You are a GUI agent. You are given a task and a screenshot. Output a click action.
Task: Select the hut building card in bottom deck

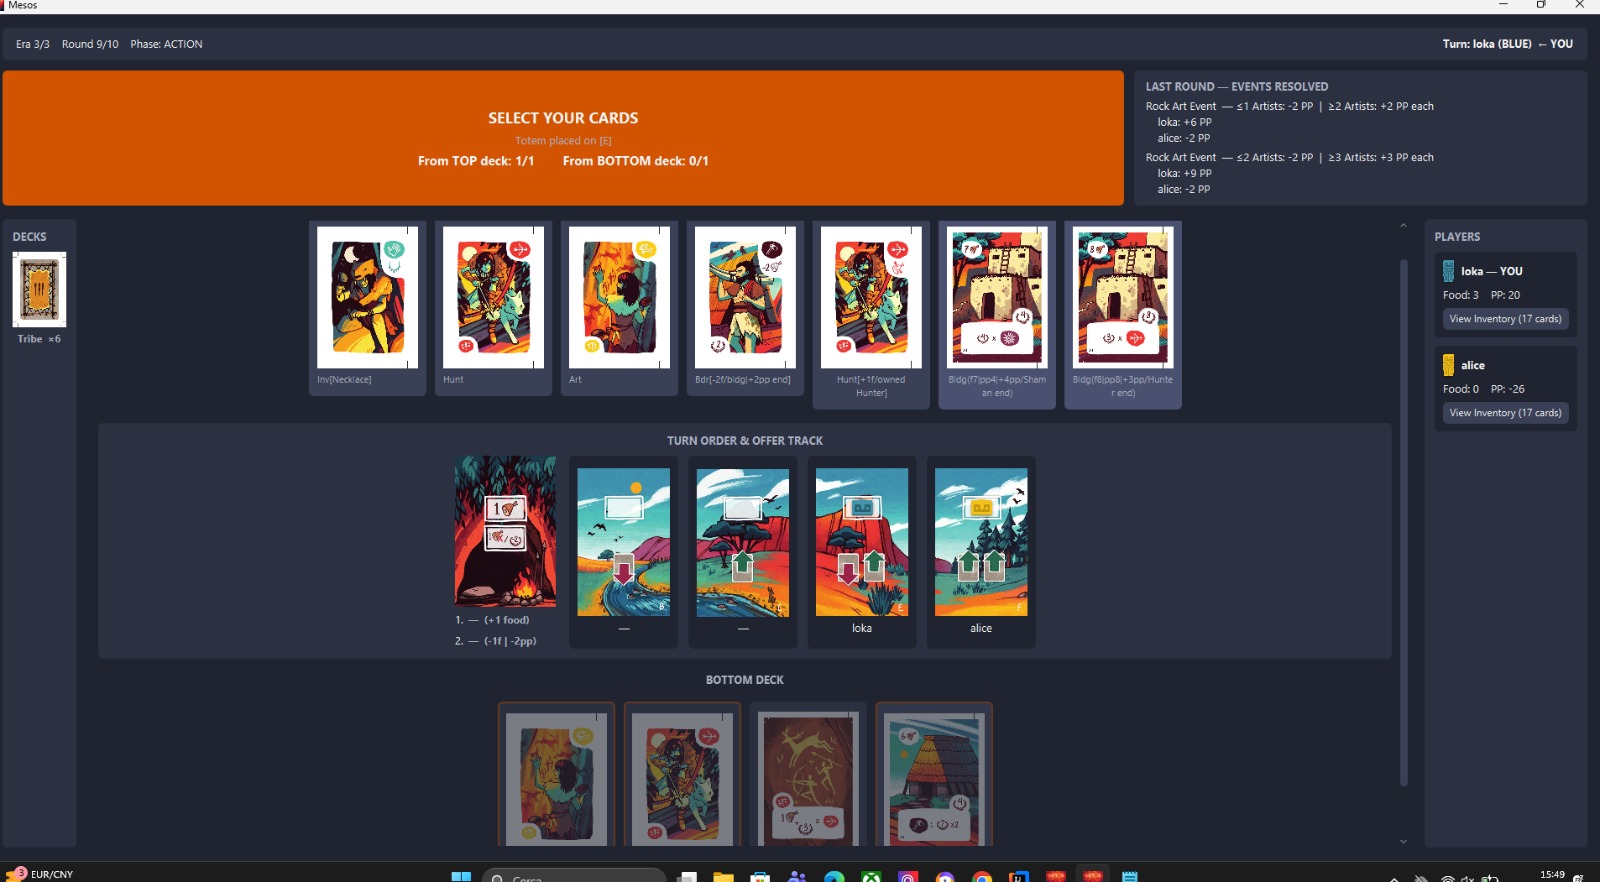click(x=934, y=776)
